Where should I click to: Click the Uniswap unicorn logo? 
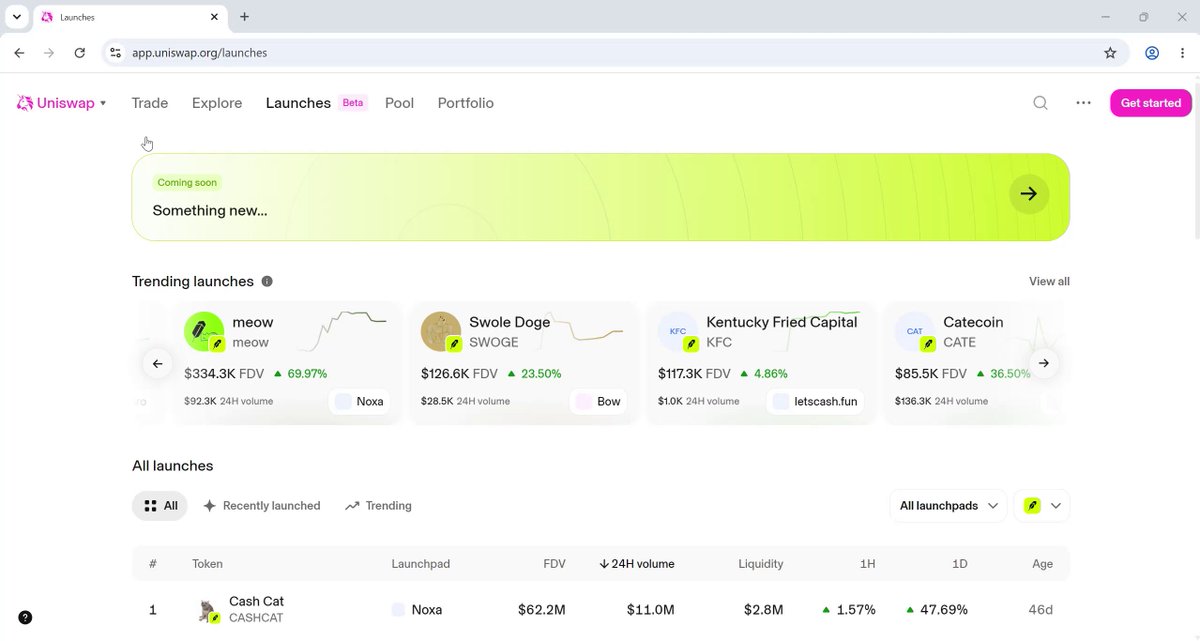click(x=25, y=103)
